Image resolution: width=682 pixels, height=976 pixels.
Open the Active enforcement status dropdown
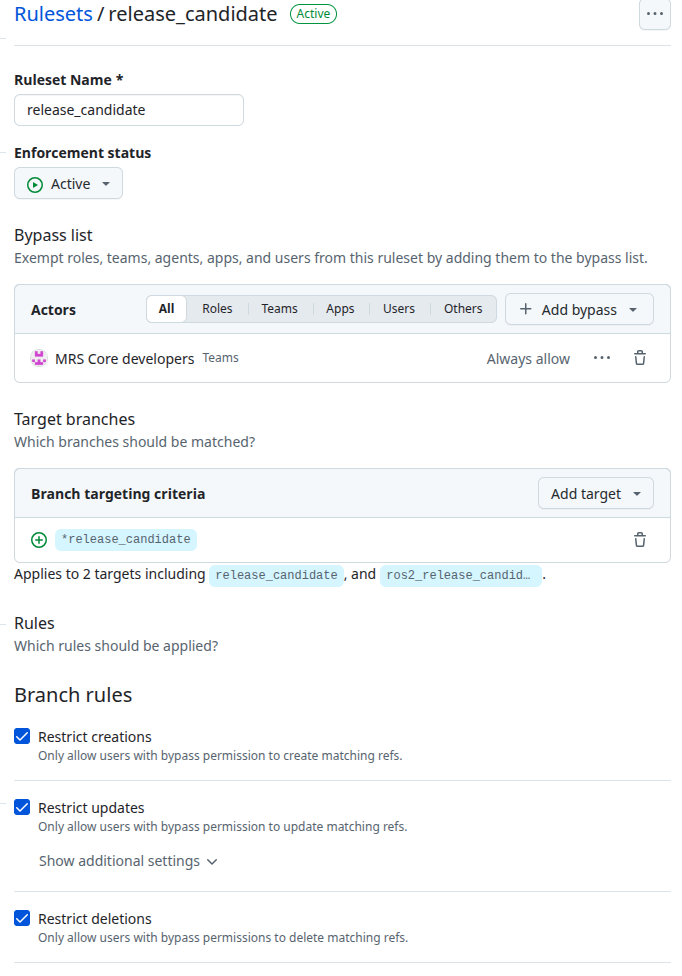pos(68,184)
